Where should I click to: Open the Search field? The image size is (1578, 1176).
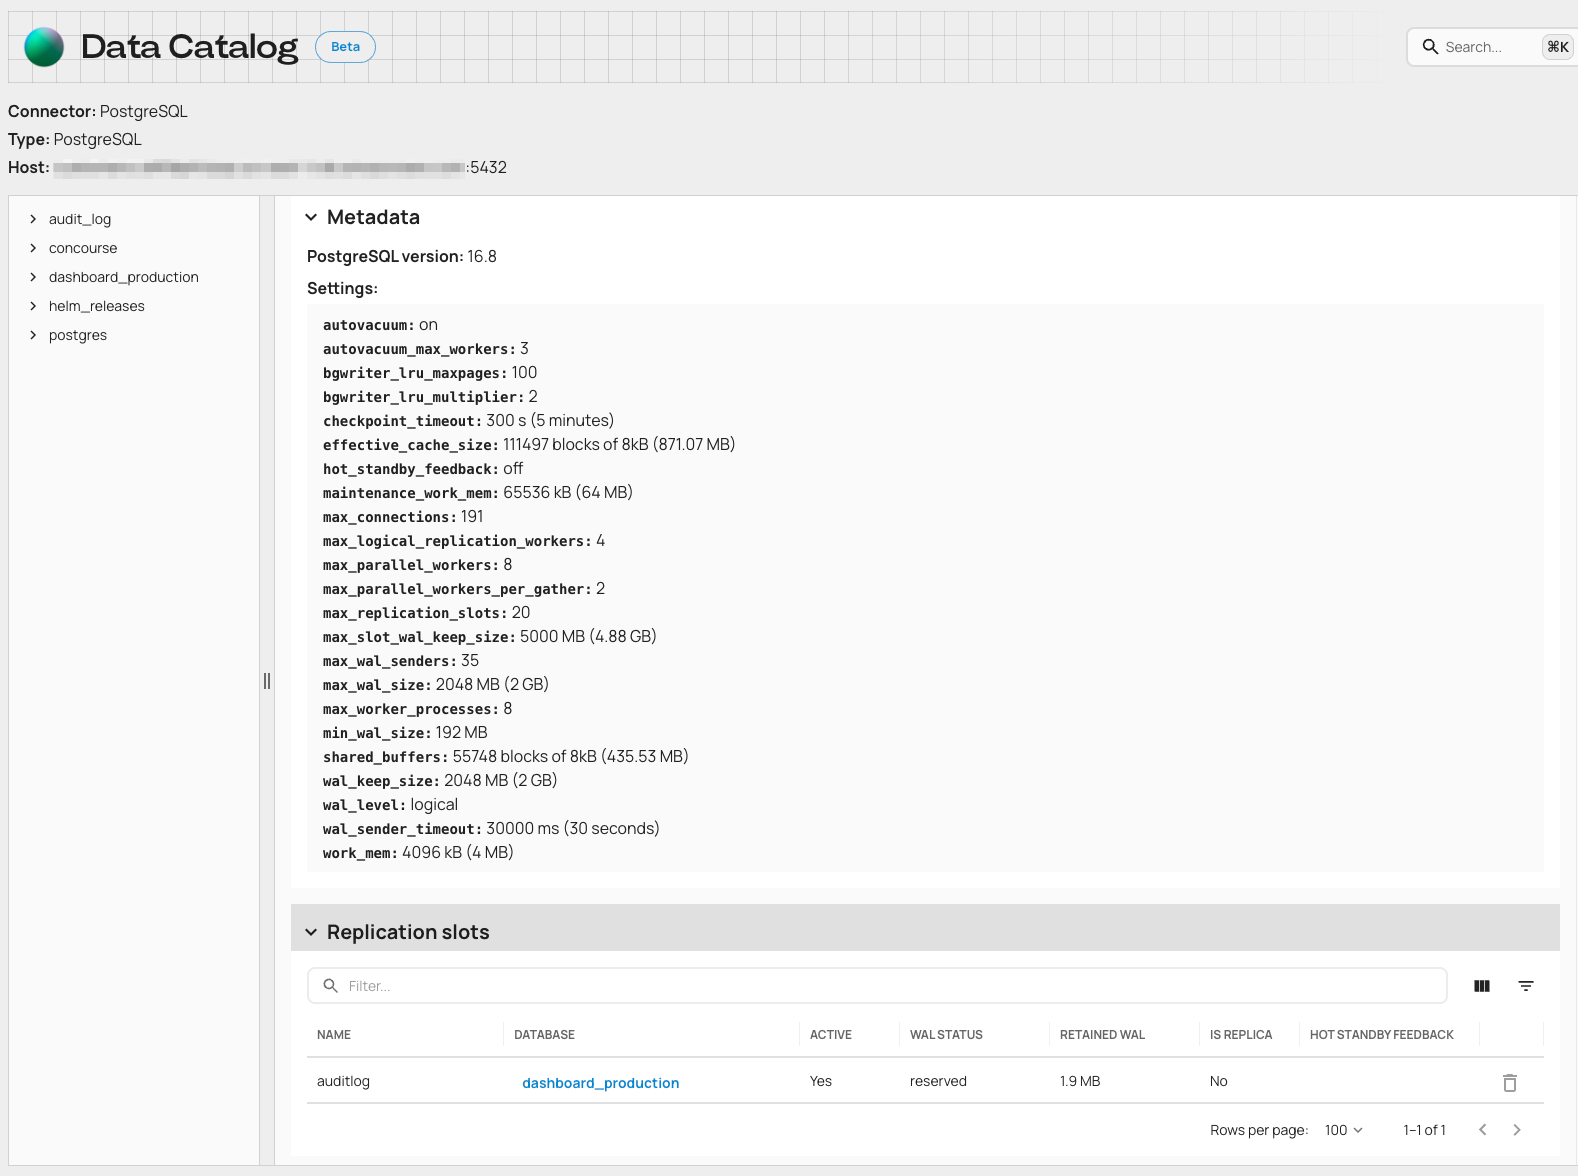(1492, 47)
